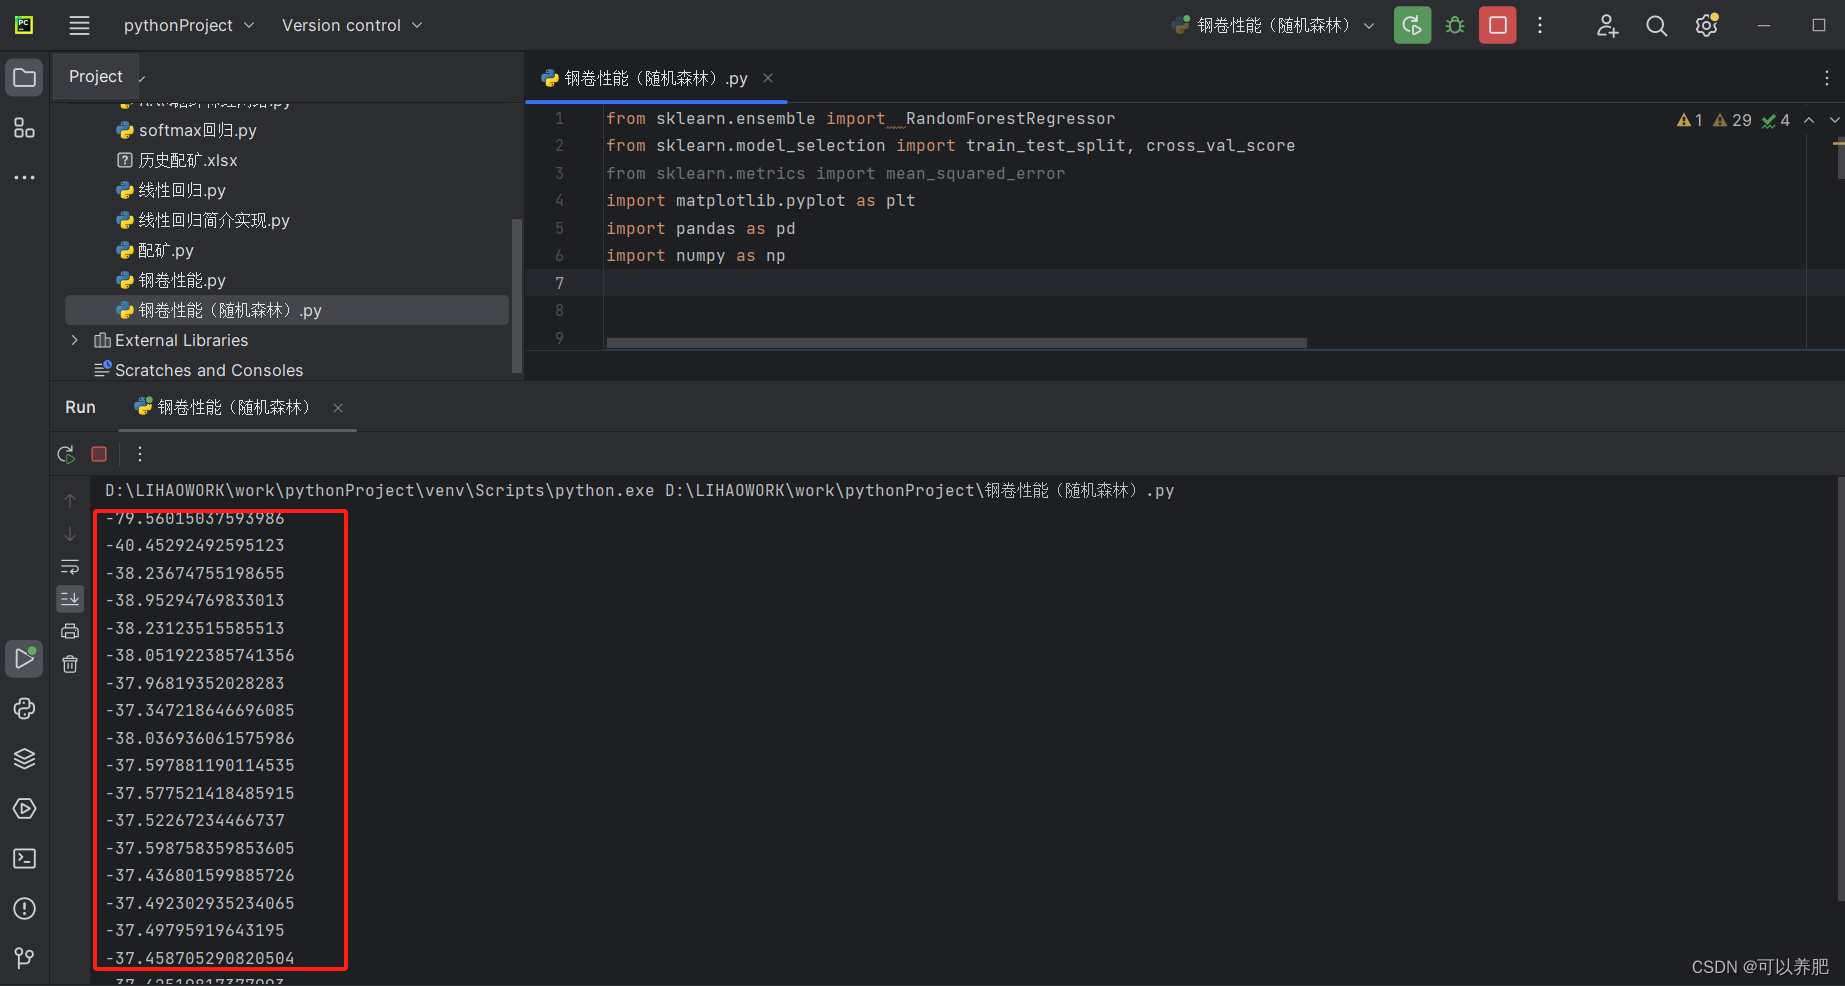This screenshot has width=1845, height=986.
Task: Toggle scroll to end of console
Action: (x=70, y=598)
